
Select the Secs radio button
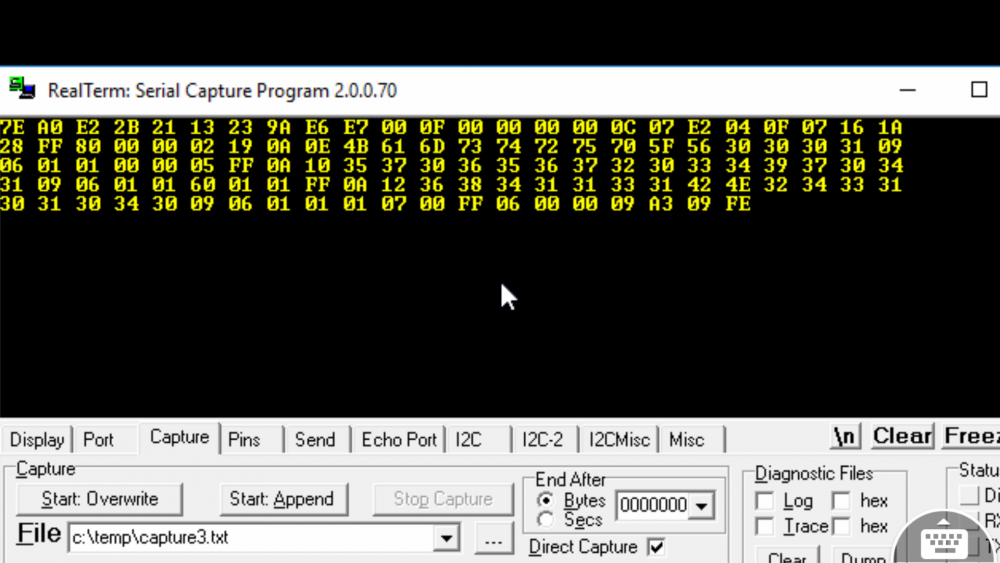(x=546, y=520)
